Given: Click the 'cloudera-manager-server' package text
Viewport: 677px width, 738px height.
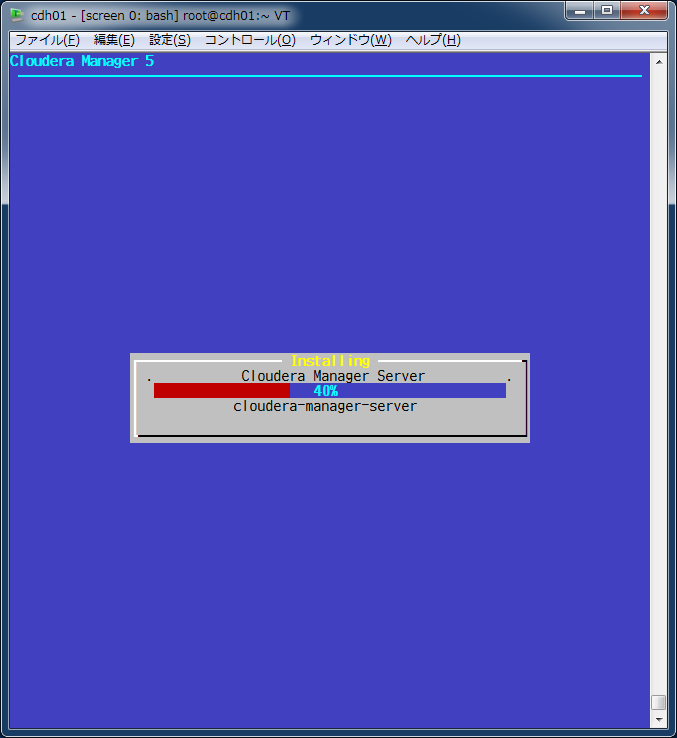Looking at the screenshot, I should [325, 406].
